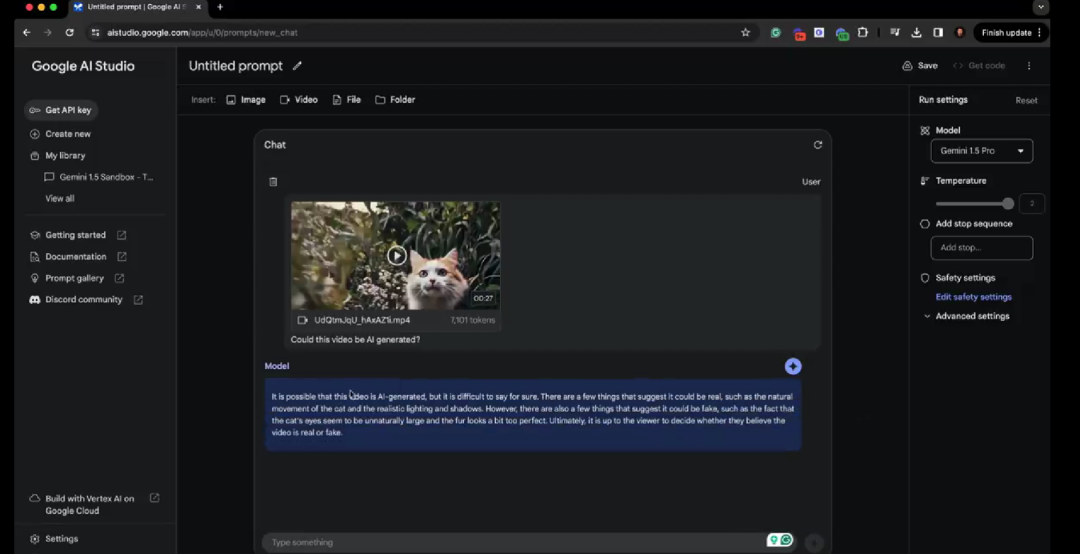Clear the chat with the refresh icon
The image size is (1080, 554).
(x=818, y=145)
